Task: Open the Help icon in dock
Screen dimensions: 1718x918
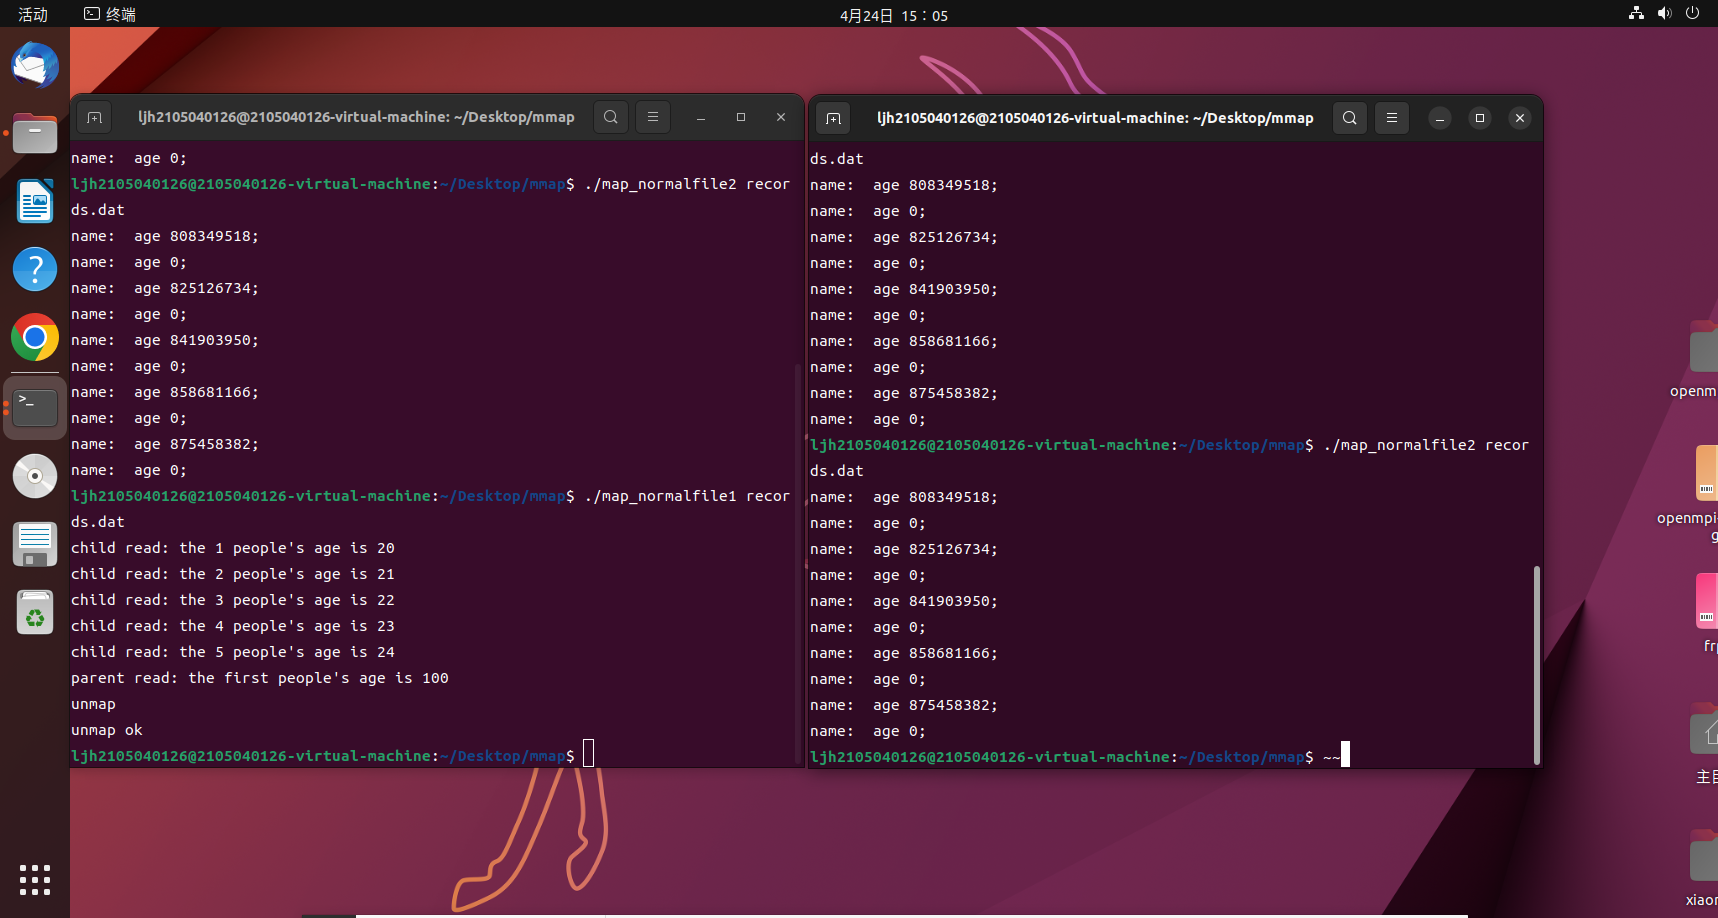Action: pyautogui.click(x=35, y=269)
